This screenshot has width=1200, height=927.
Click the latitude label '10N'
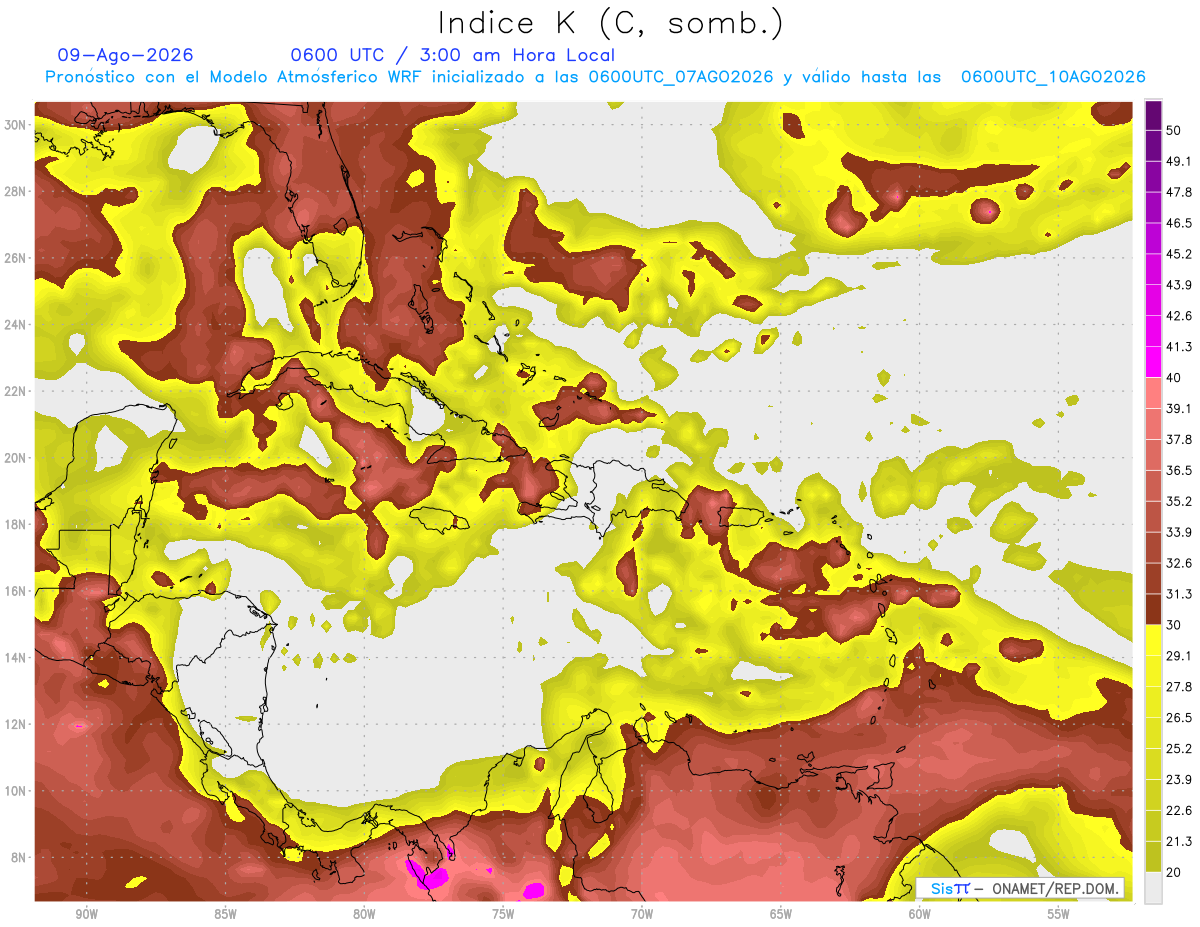coord(16,791)
